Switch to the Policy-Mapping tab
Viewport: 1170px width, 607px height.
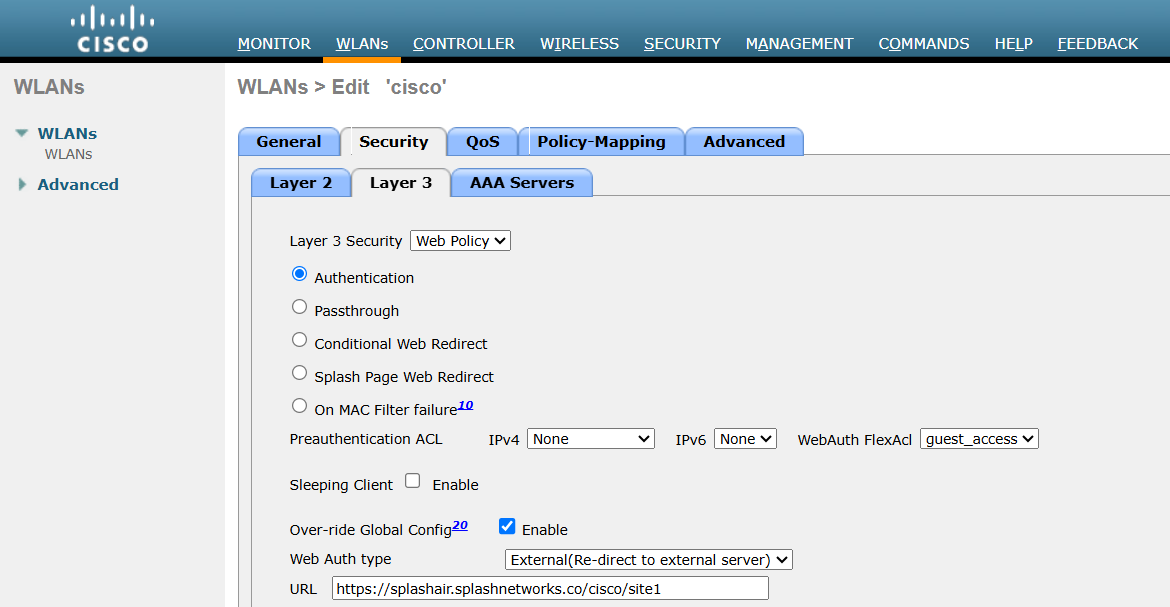601,142
